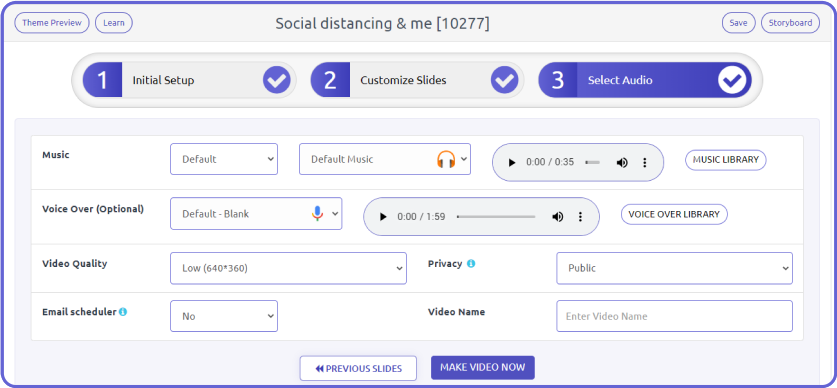The image size is (837, 388).
Task: Click the Customize Slides checkmark icon
Action: pyautogui.click(x=504, y=80)
